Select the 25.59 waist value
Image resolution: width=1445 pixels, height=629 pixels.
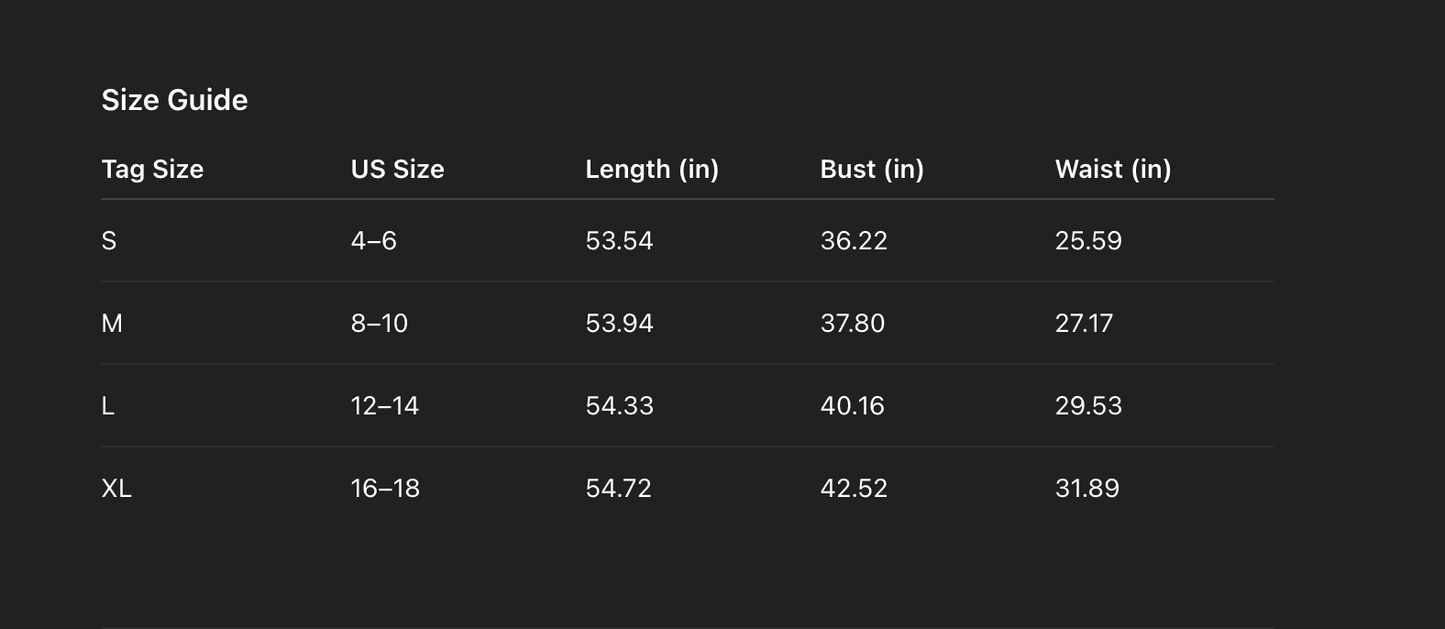pyautogui.click(x=1088, y=241)
